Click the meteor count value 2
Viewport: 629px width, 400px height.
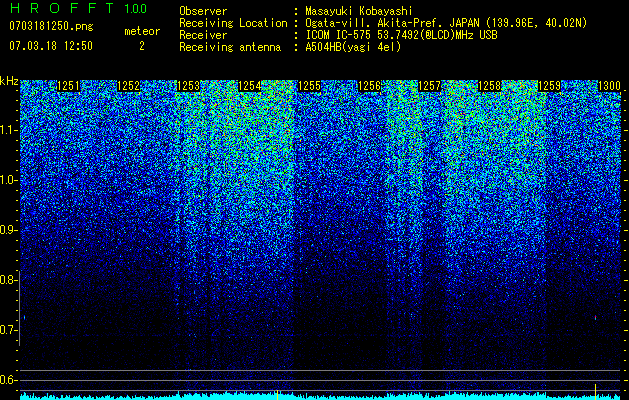[x=142, y=46]
